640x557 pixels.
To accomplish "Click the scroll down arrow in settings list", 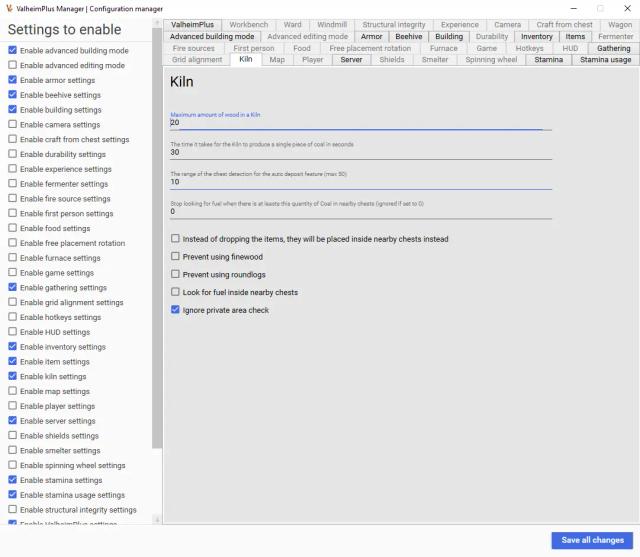I will [x=157, y=519].
